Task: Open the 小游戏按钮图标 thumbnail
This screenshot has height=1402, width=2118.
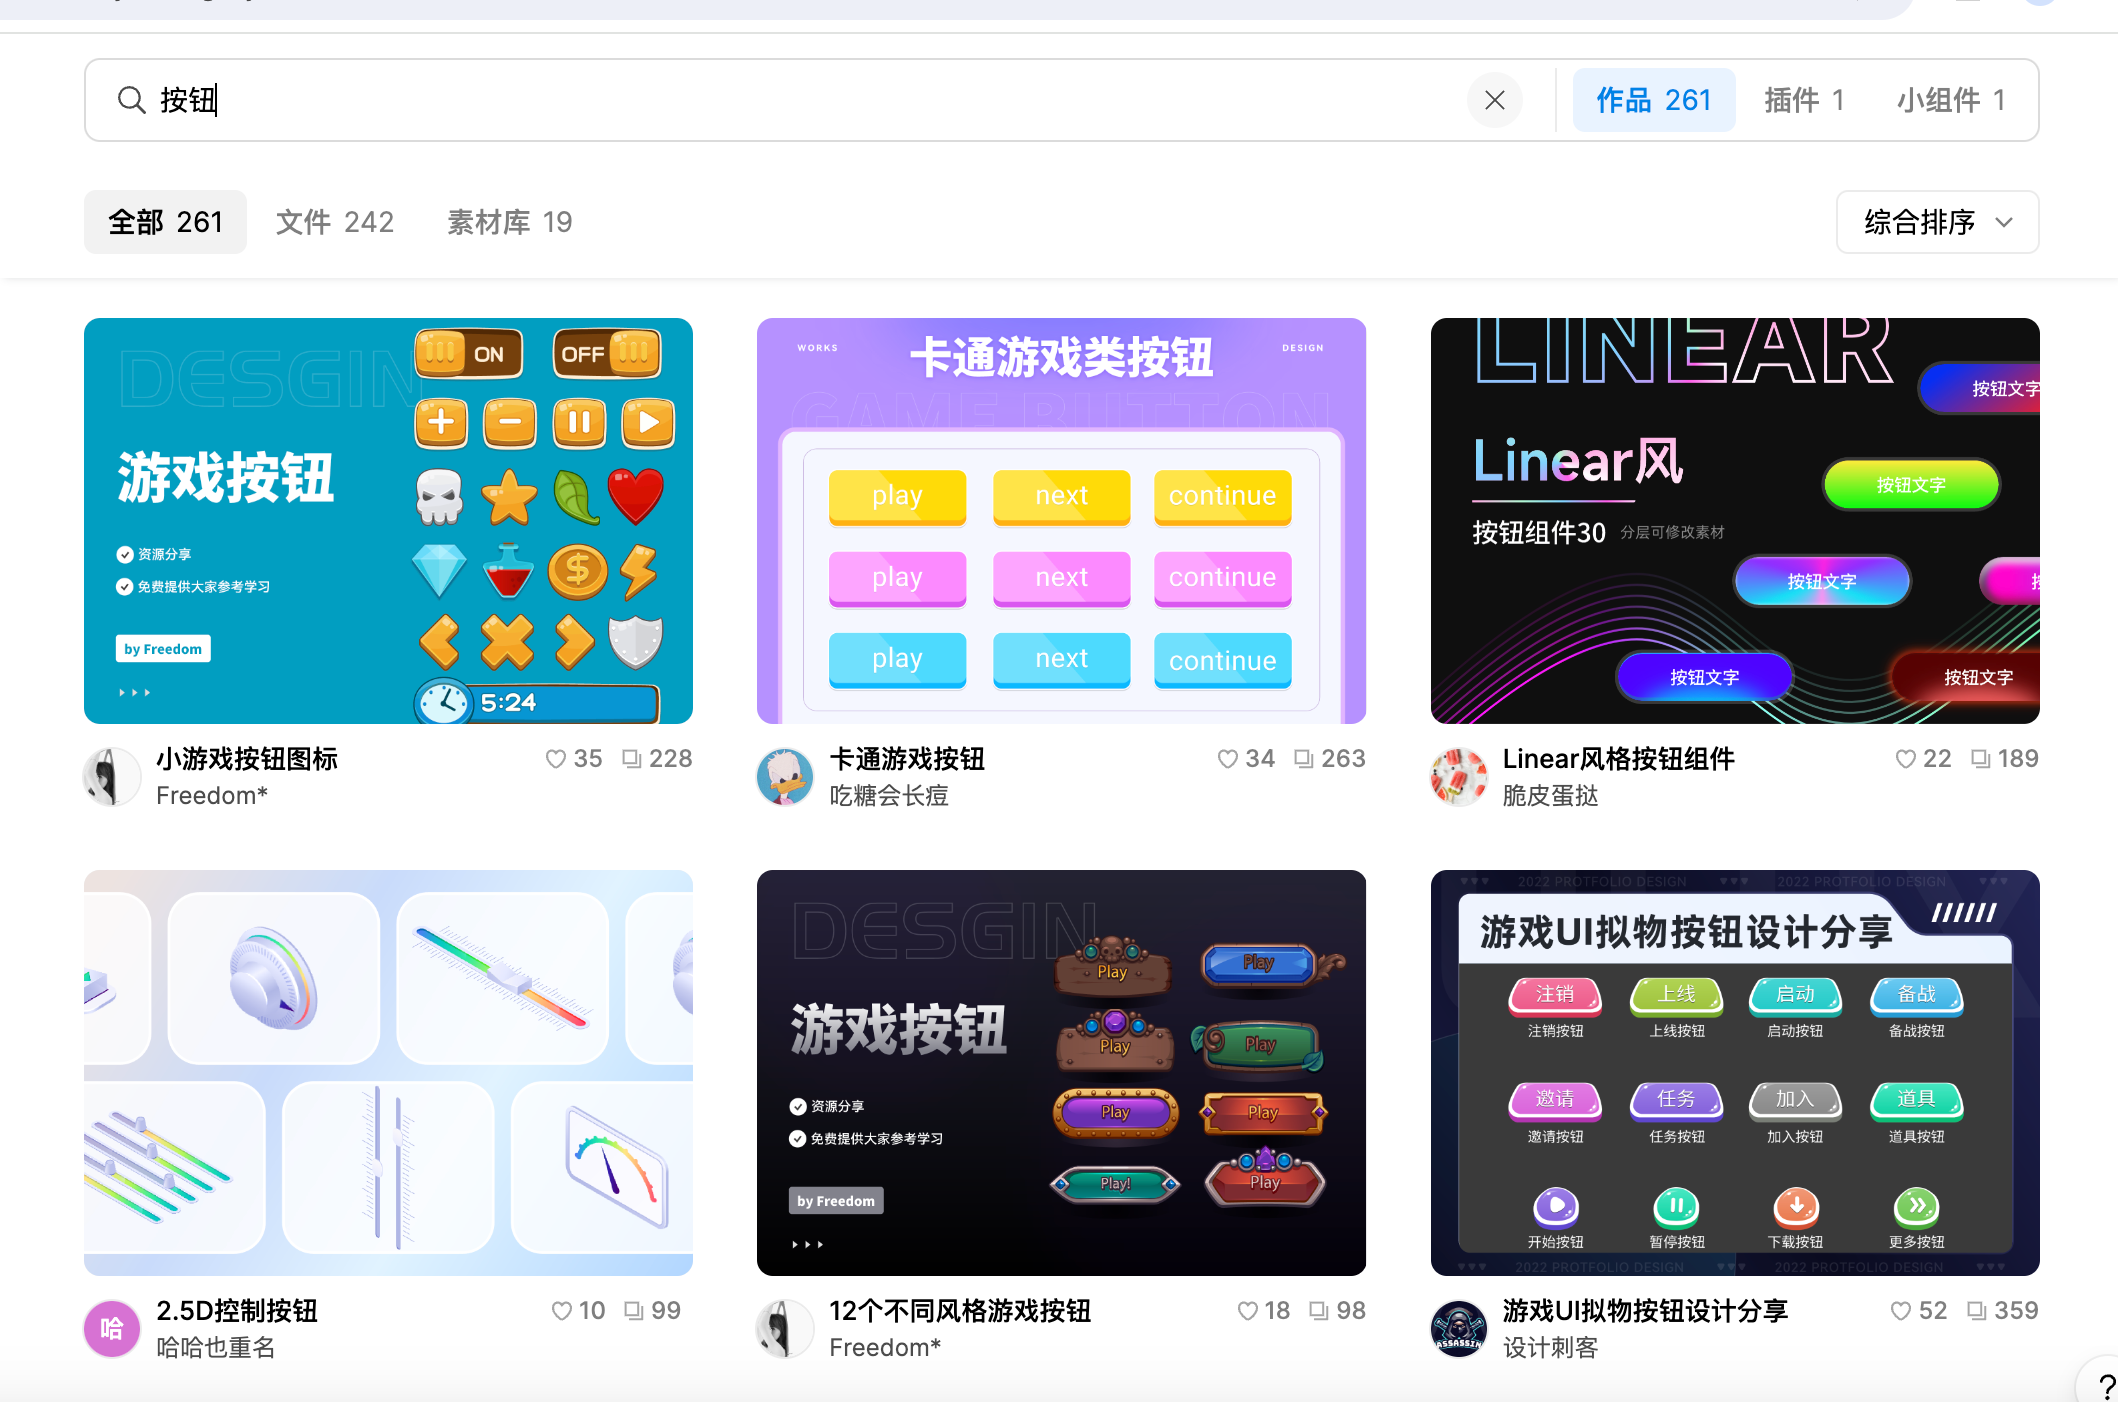Action: 388,521
